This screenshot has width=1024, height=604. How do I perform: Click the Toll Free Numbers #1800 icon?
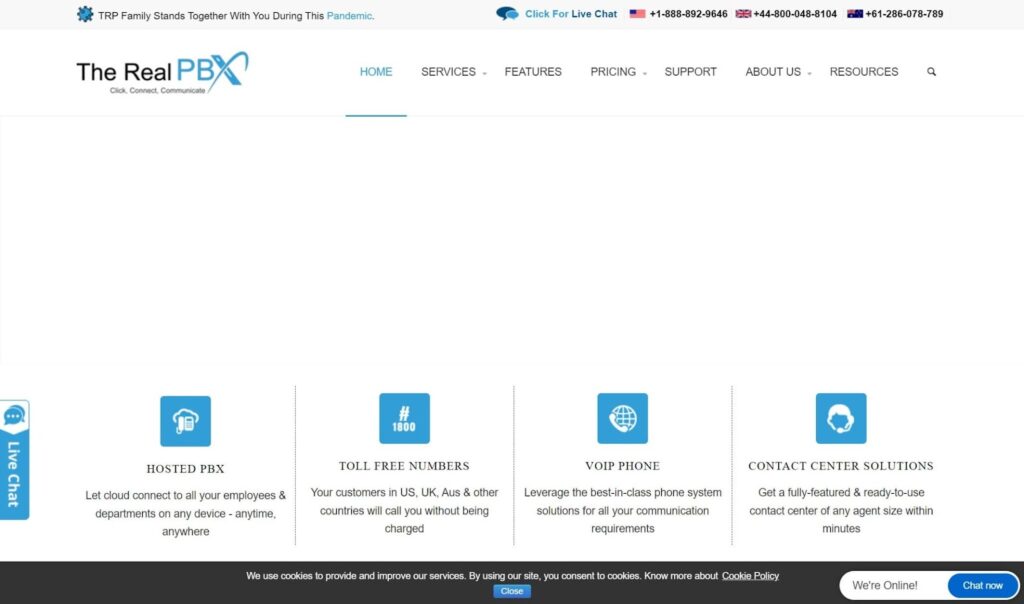pos(404,418)
